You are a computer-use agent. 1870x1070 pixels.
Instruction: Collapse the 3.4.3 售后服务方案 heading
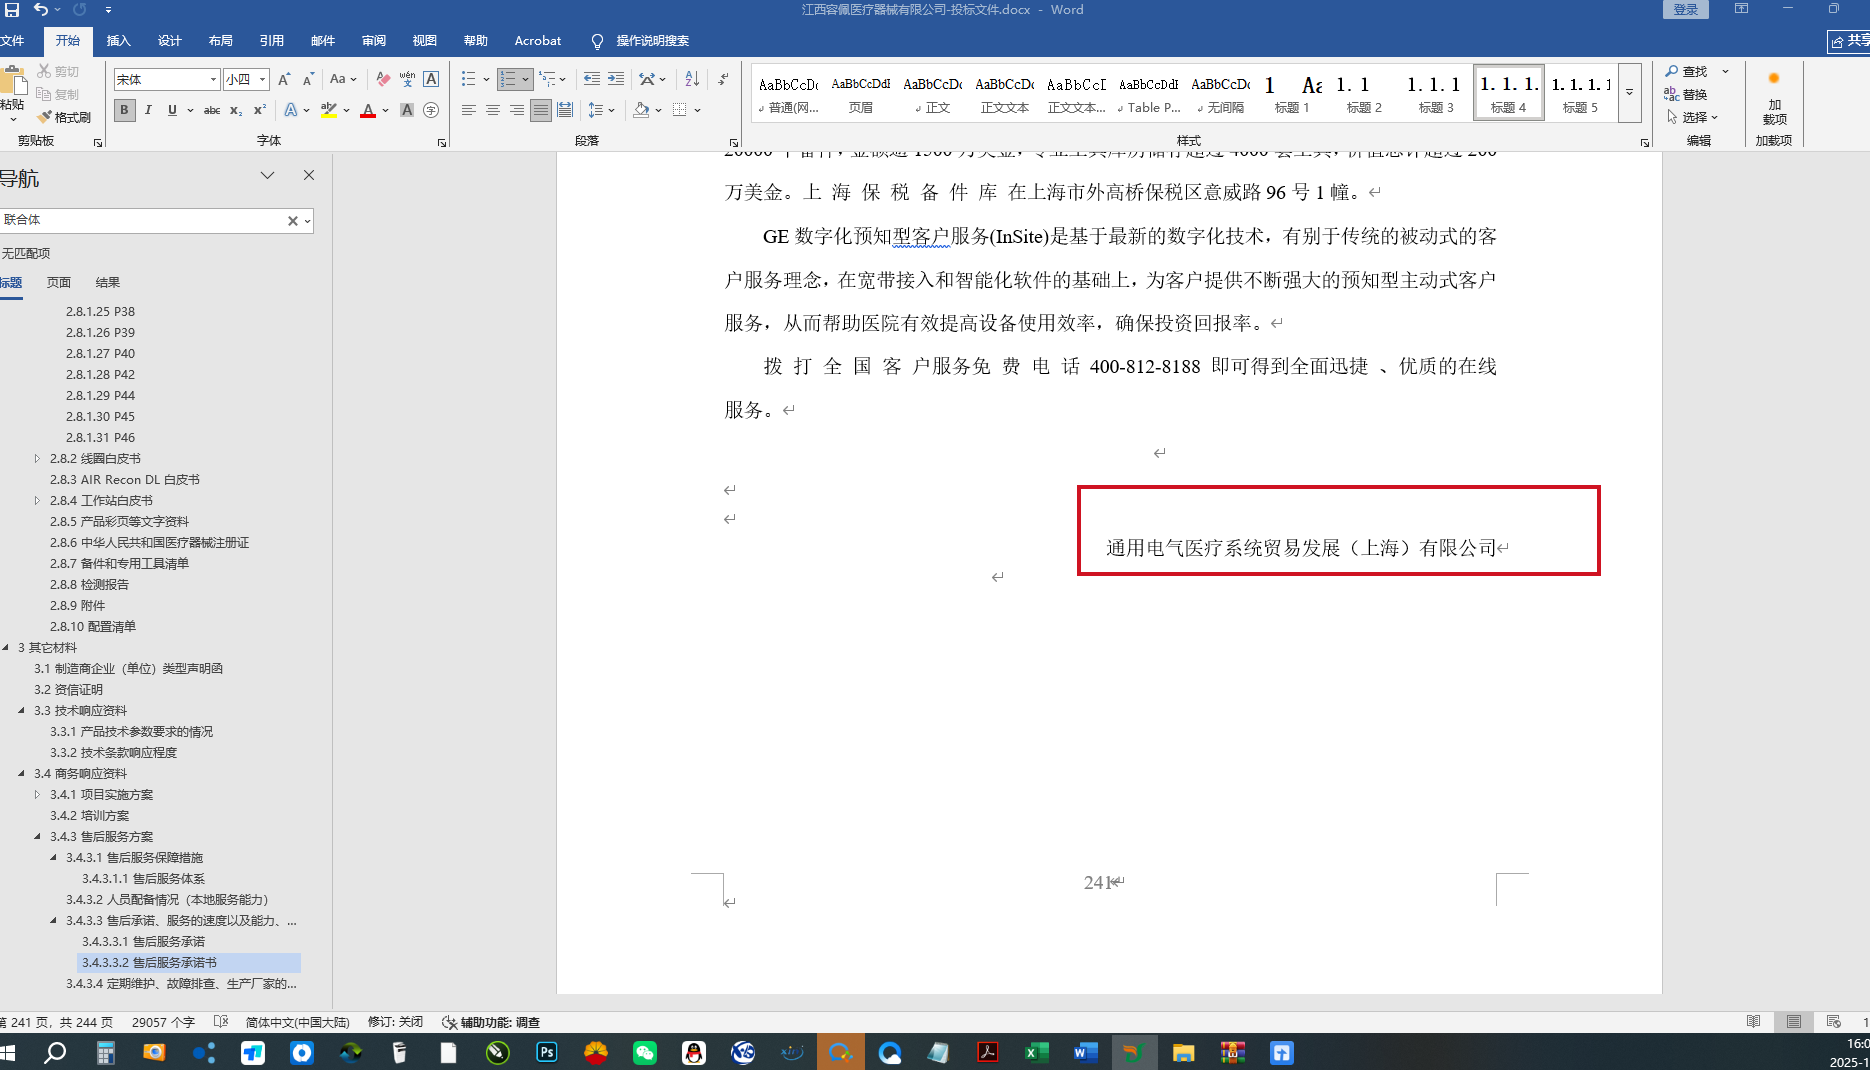(x=37, y=837)
